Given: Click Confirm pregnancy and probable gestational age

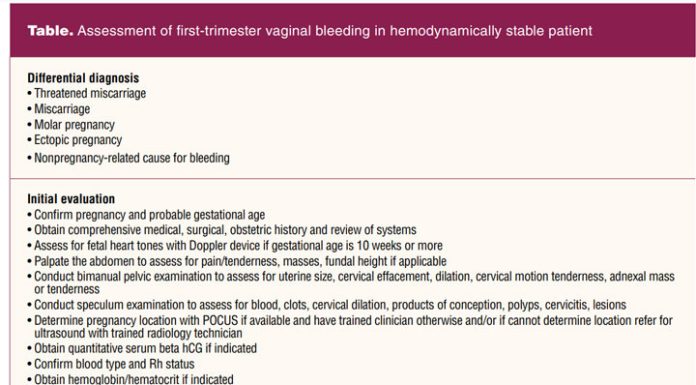Looking at the screenshot, I should tap(146, 215).
